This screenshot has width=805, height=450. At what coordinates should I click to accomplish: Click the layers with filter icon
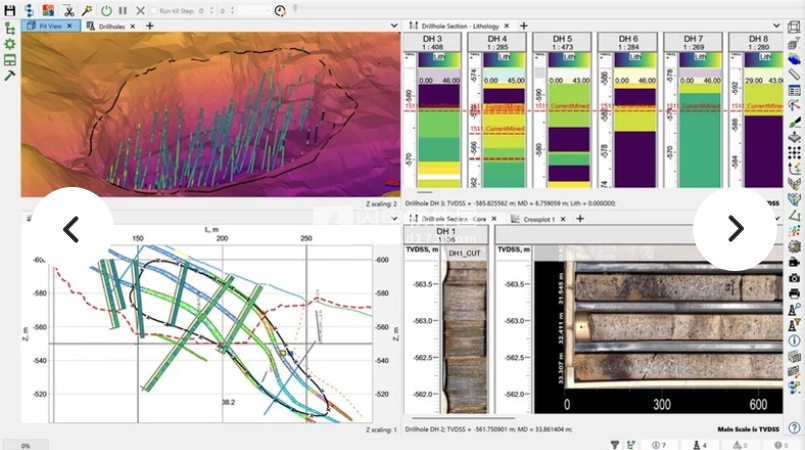pyautogui.click(x=794, y=44)
